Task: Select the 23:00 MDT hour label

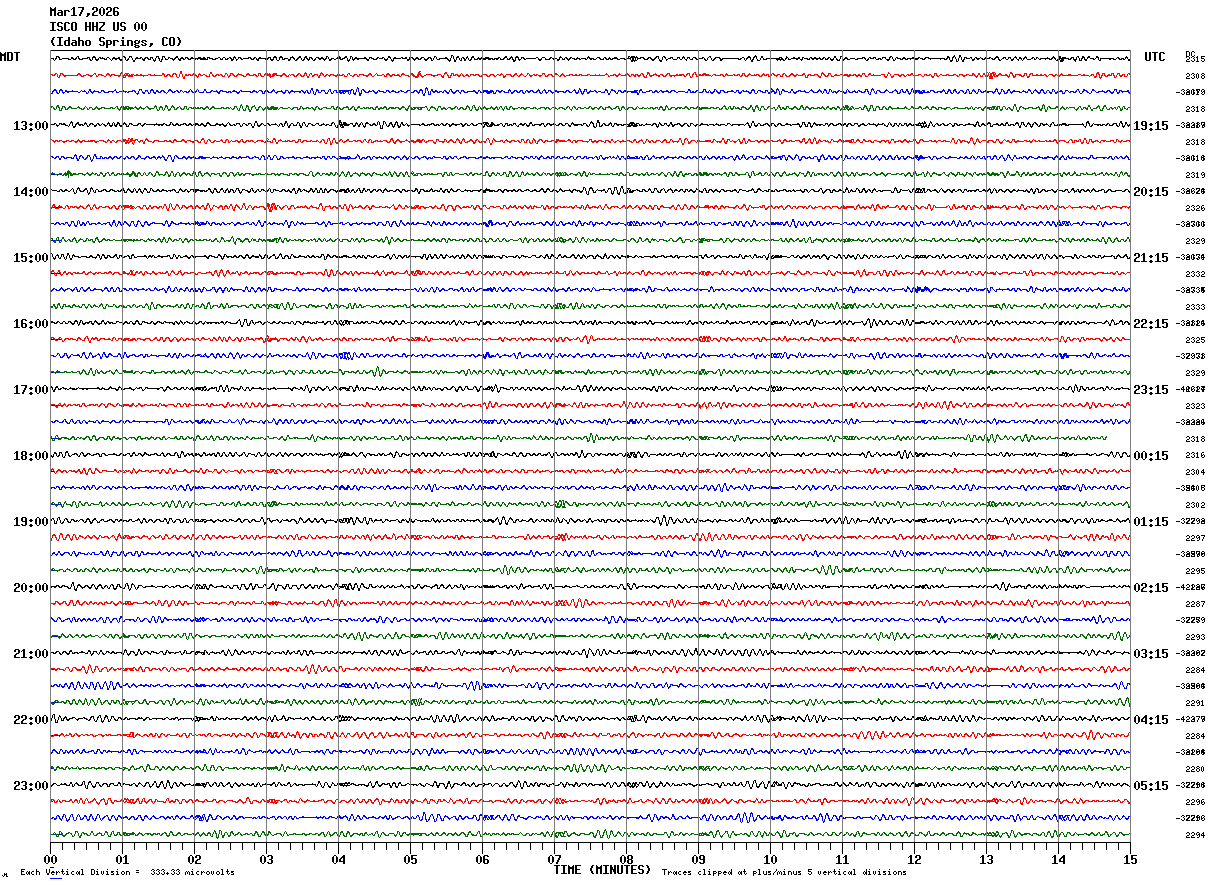Action: [30, 786]
